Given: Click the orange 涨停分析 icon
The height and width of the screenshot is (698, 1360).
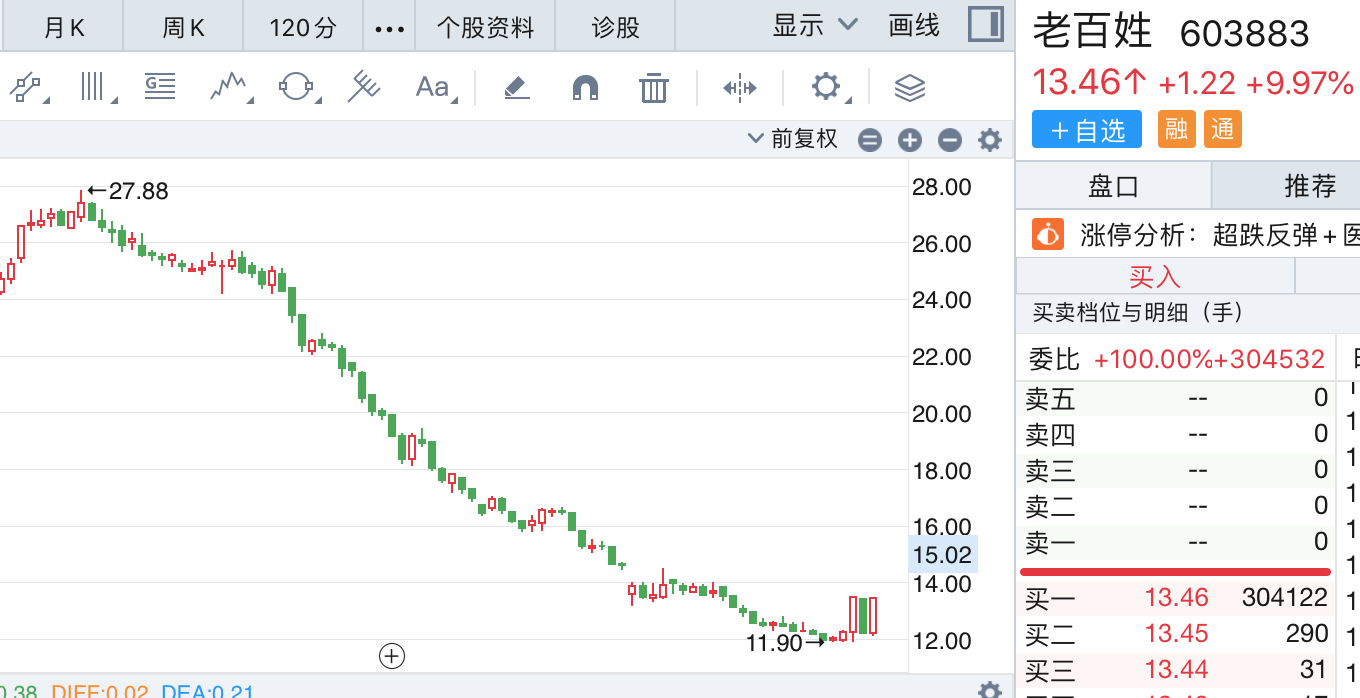Looking at the screenshot, I should coord(1048,235).
